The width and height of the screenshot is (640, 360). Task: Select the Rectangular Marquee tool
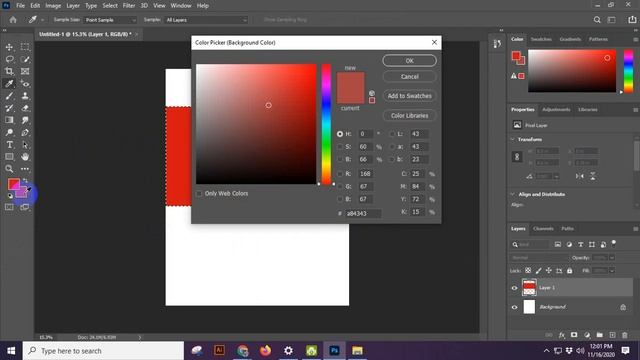25,47
